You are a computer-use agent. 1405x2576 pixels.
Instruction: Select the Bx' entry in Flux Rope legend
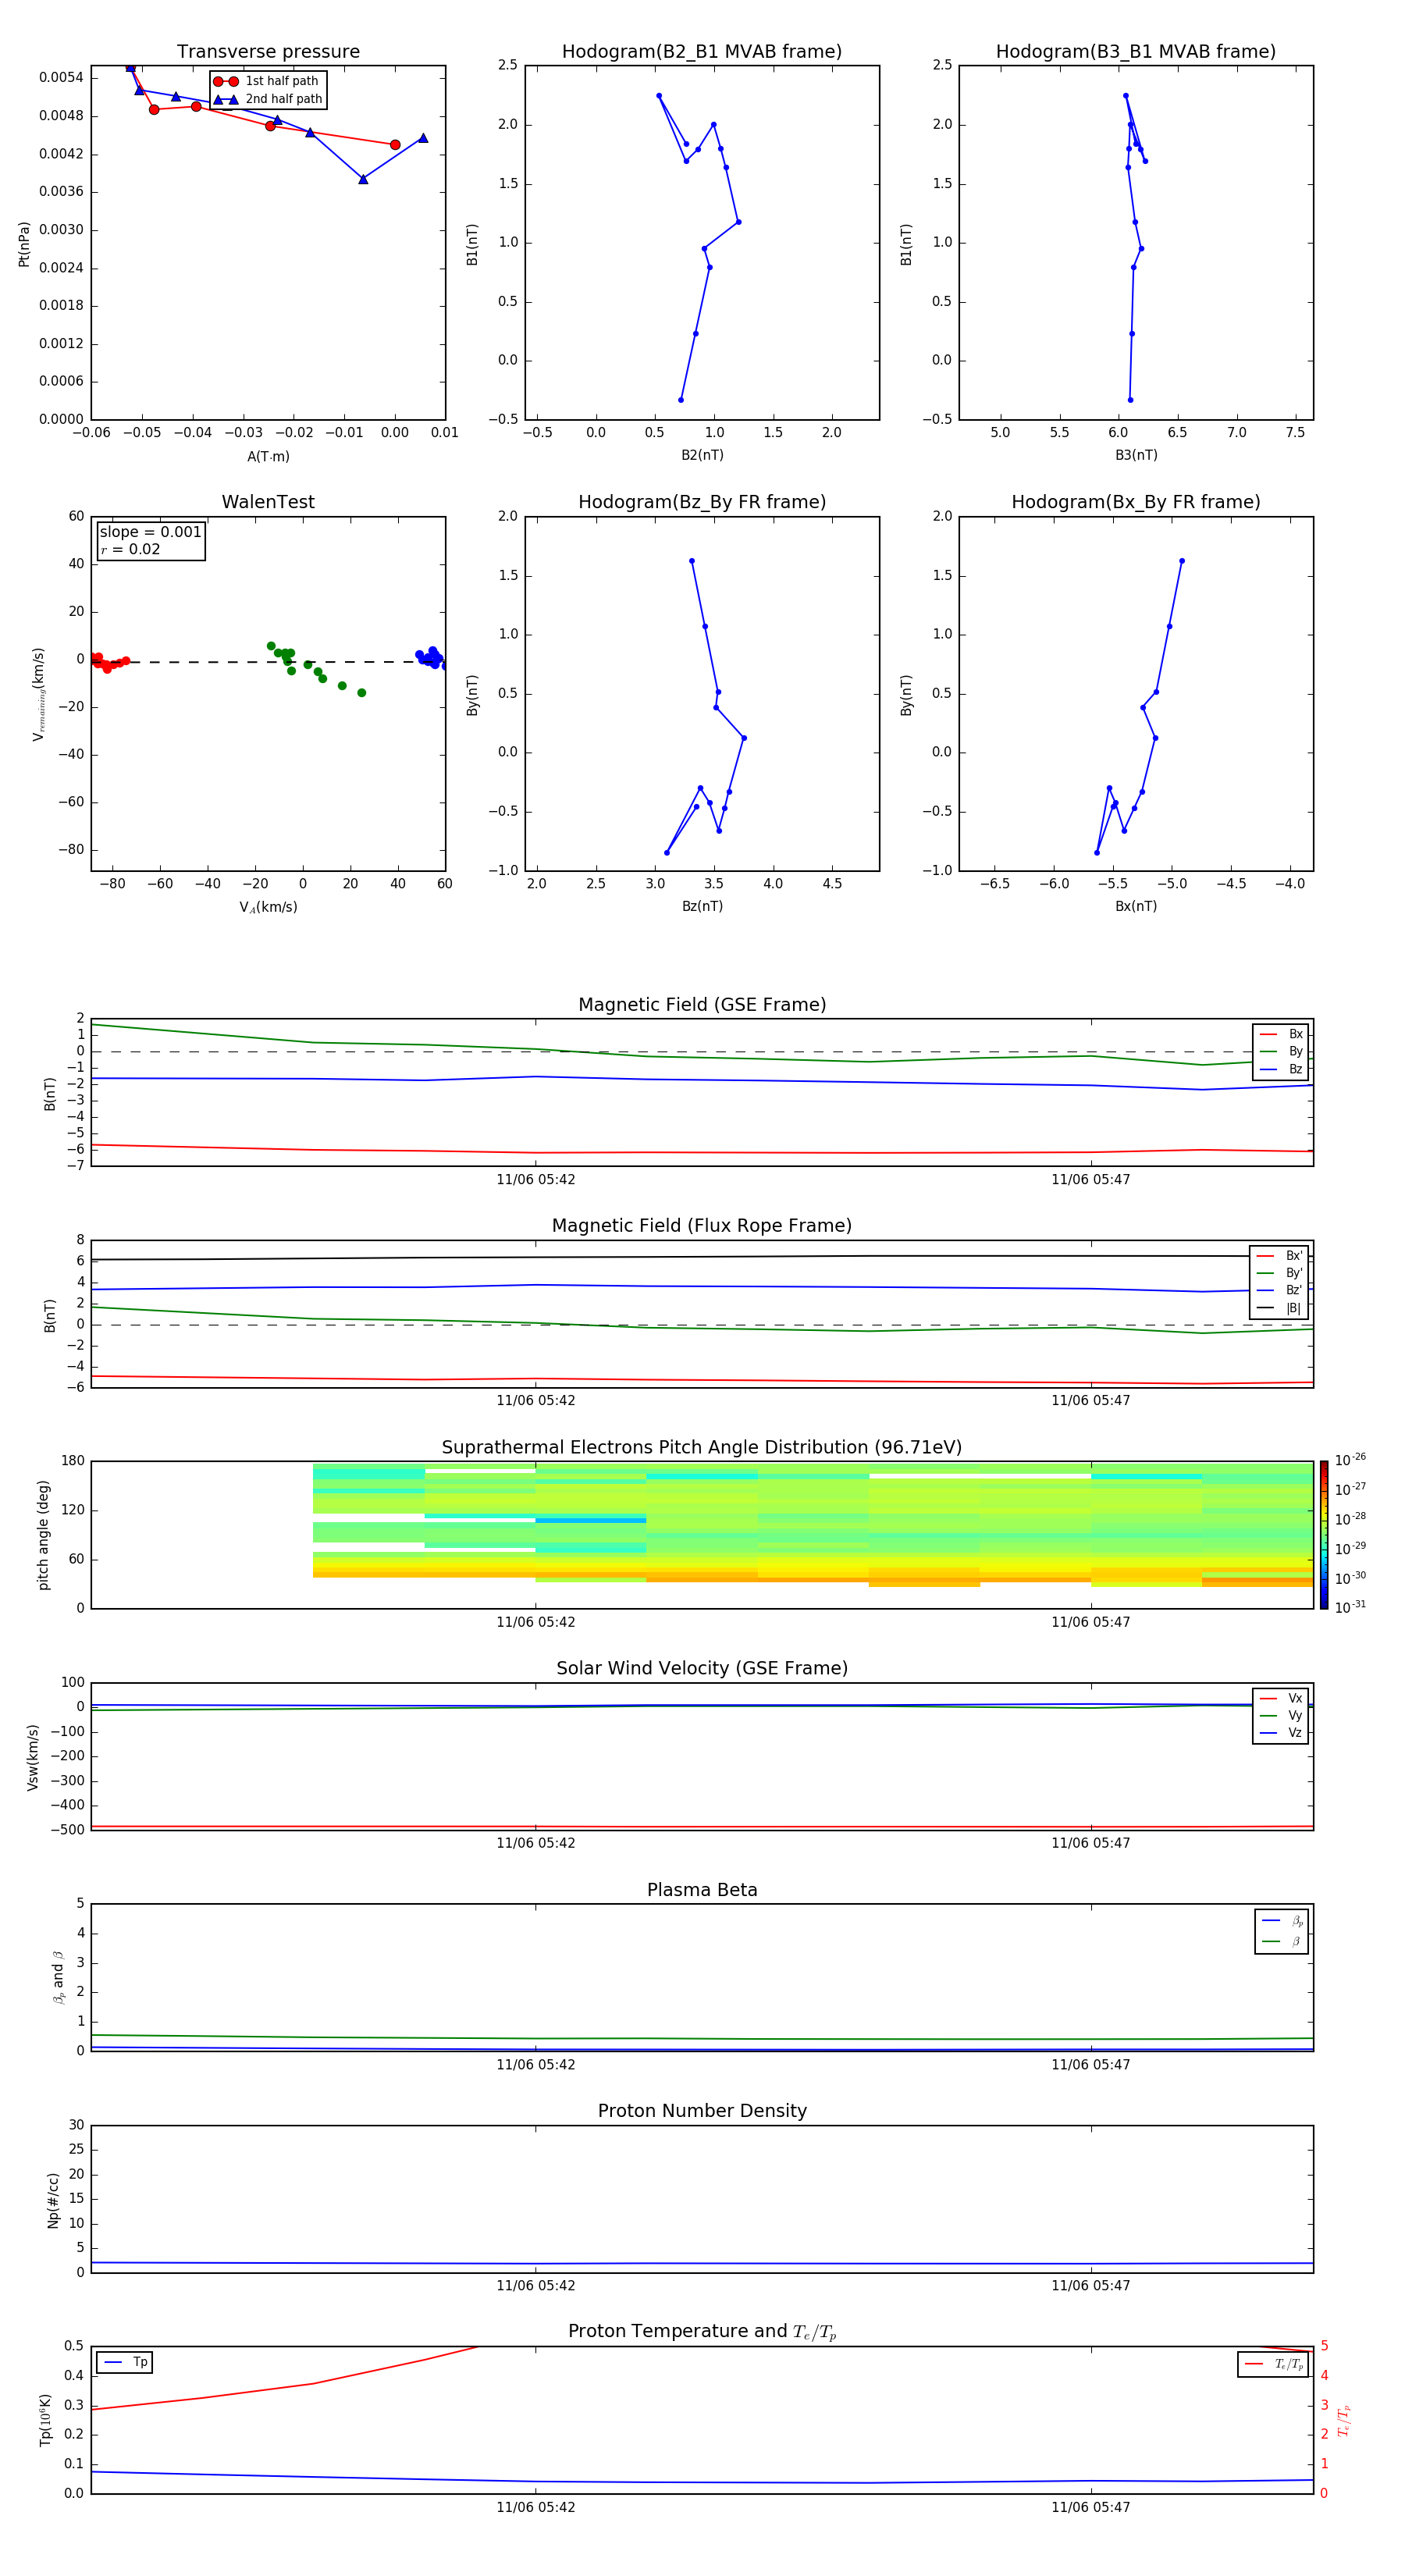[x=1279, y=1256]
